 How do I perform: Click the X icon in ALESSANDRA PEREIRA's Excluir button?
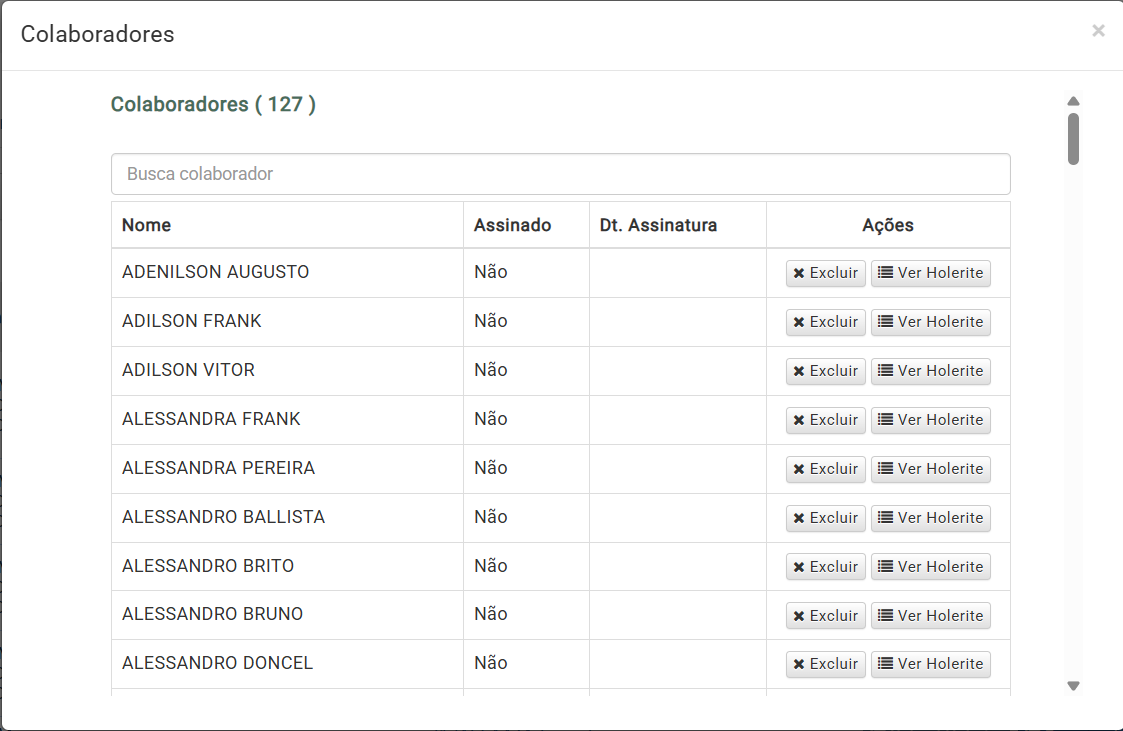[799, 469]
